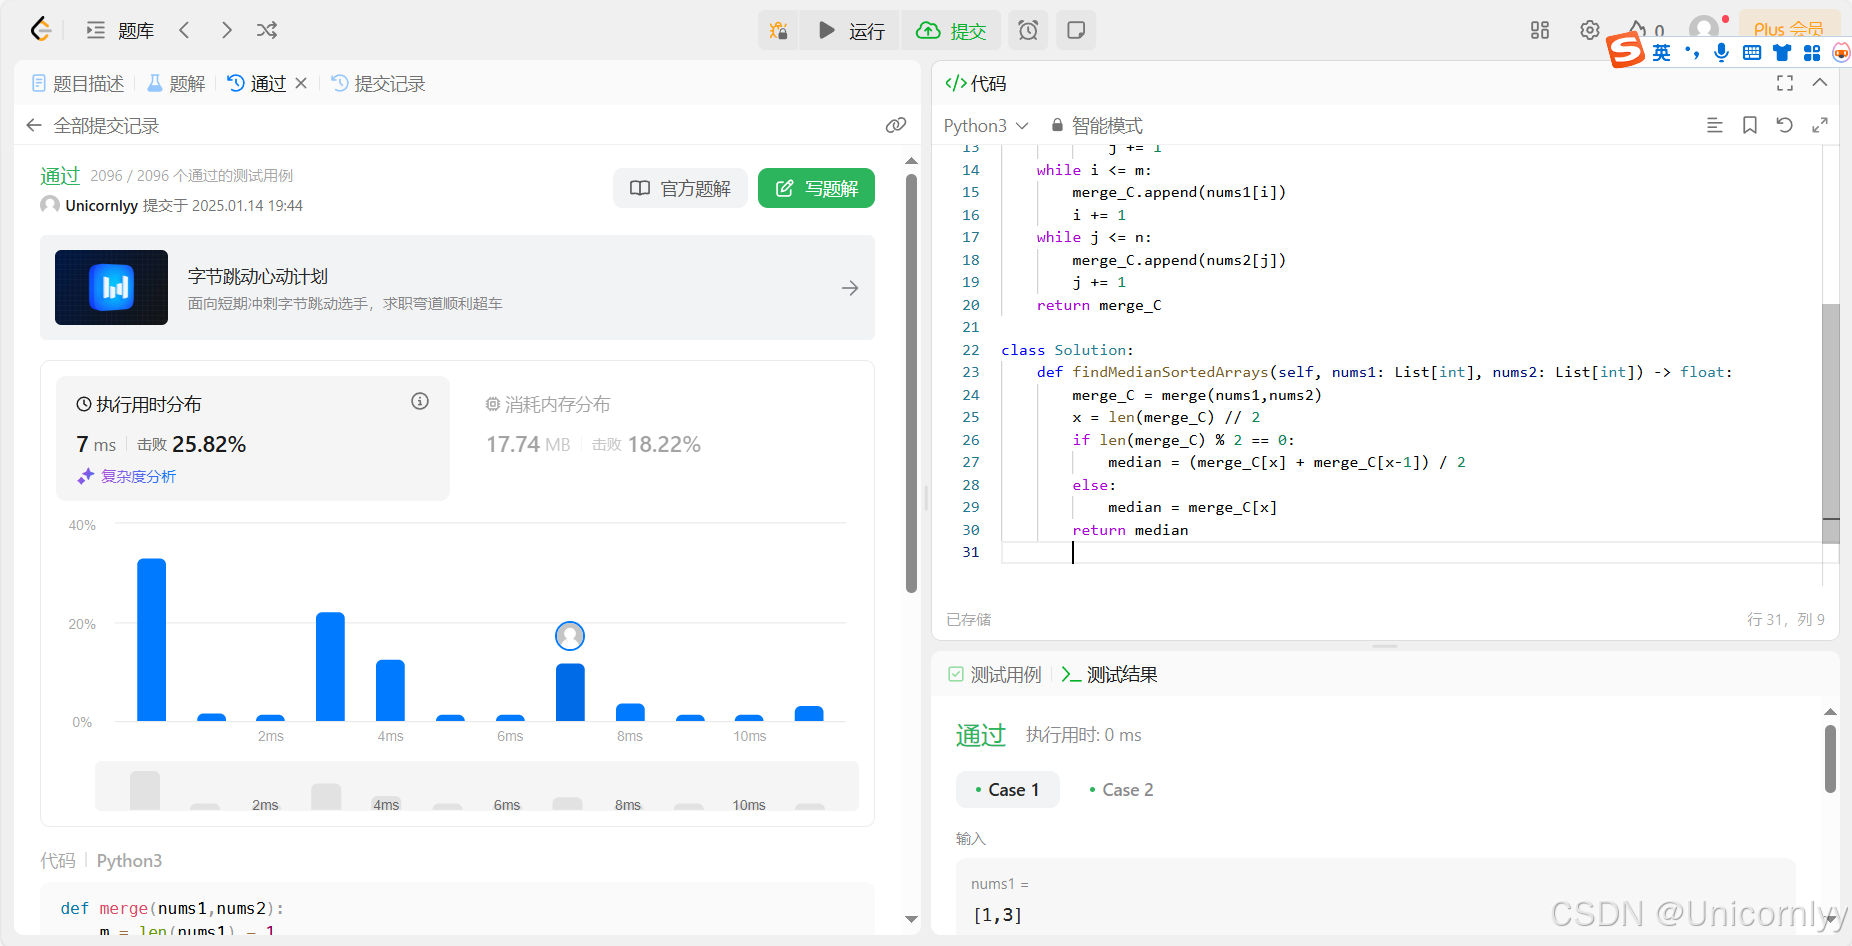Screen dimensions: 1852x946
Task: Toggle 智能模式 smart mode lock
Action: point(1097,126)
